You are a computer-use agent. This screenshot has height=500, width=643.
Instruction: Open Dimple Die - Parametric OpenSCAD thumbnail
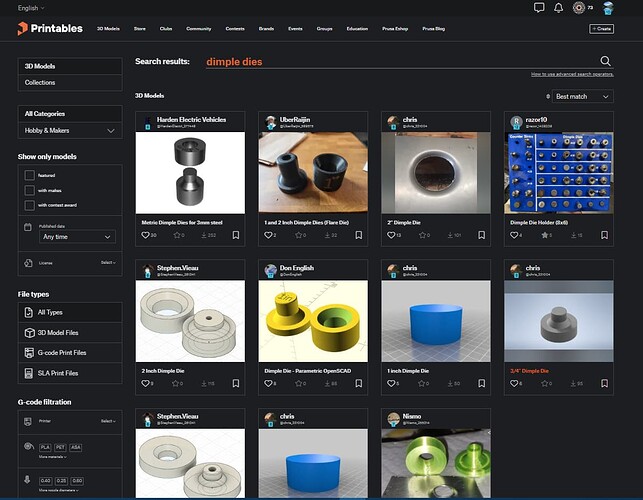pyautogui.click(x=313, y=321)
